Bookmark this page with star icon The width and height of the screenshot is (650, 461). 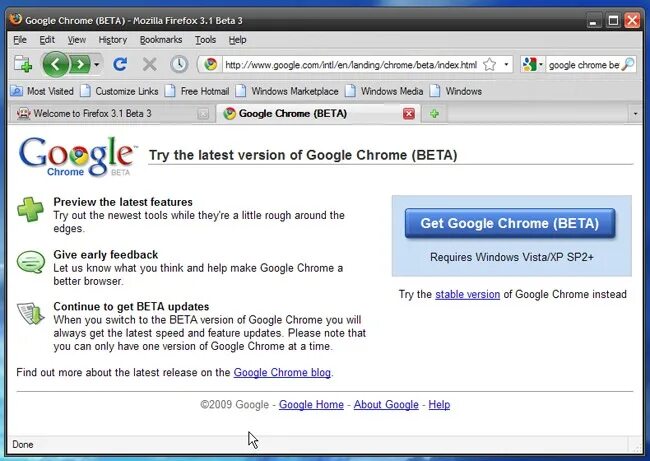click(489, 65)
